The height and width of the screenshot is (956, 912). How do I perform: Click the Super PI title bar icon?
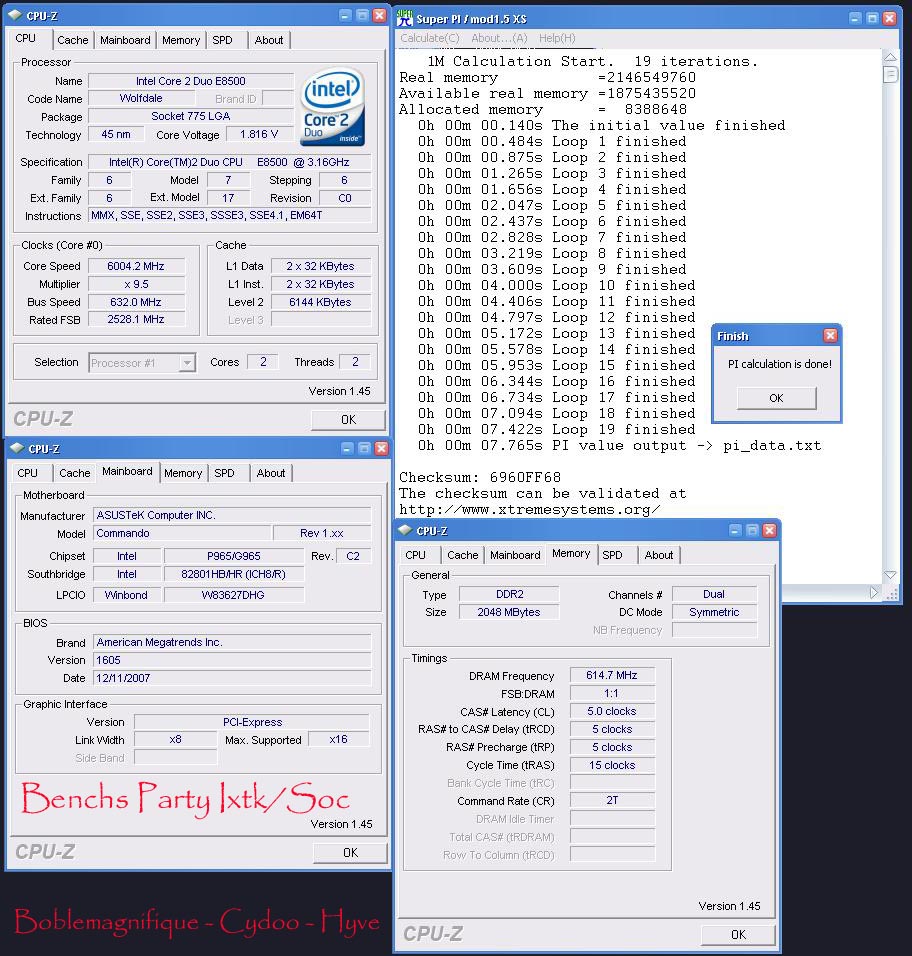point(405,18)
